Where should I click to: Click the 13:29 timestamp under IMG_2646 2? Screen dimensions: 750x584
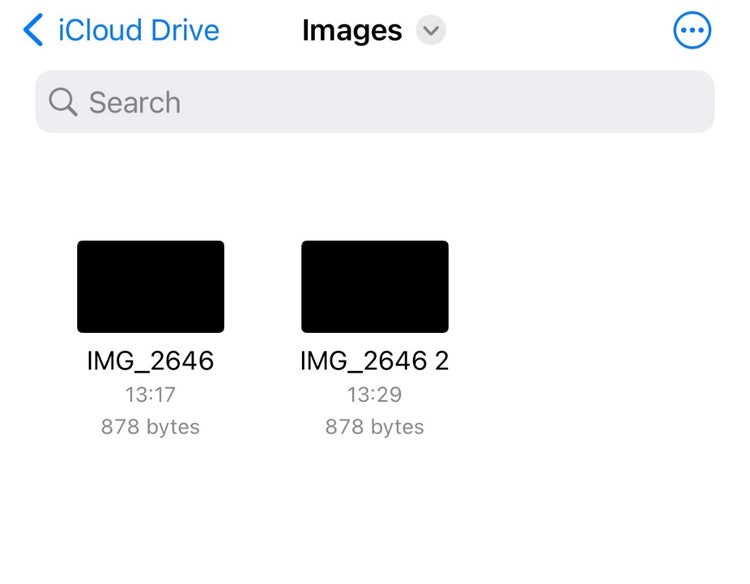[x=375, y=394]
